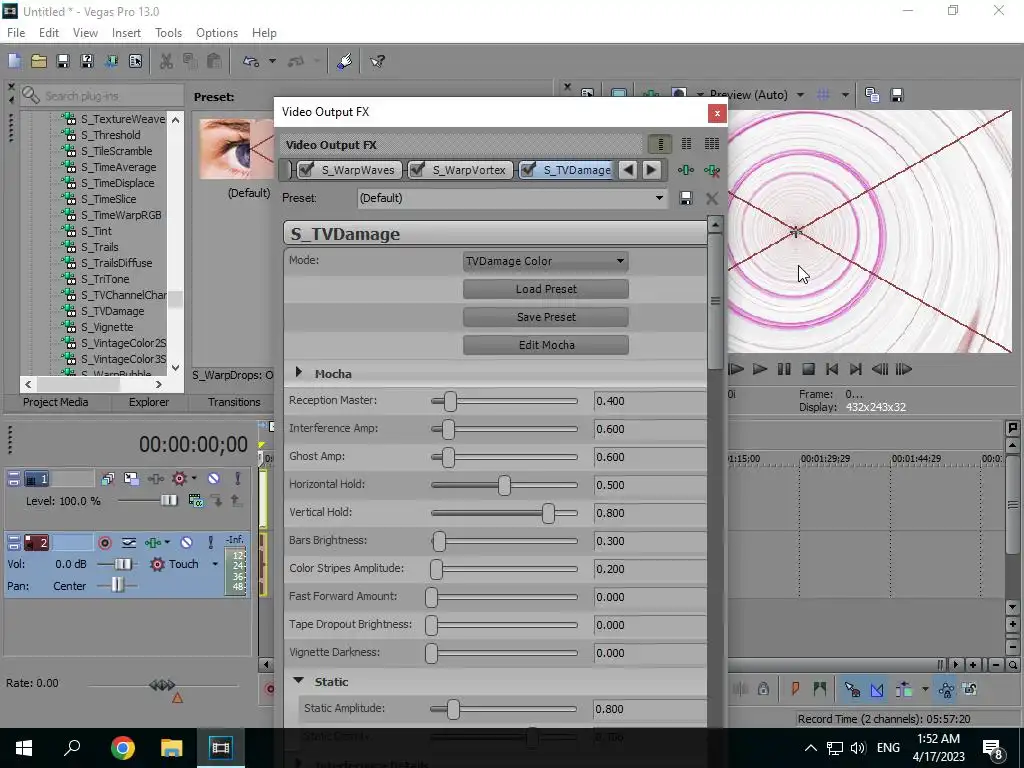Uncheck the S_TVDamage effect checkbox
This screenshot has width=1024, height=768.
click(x=528, y=170)
